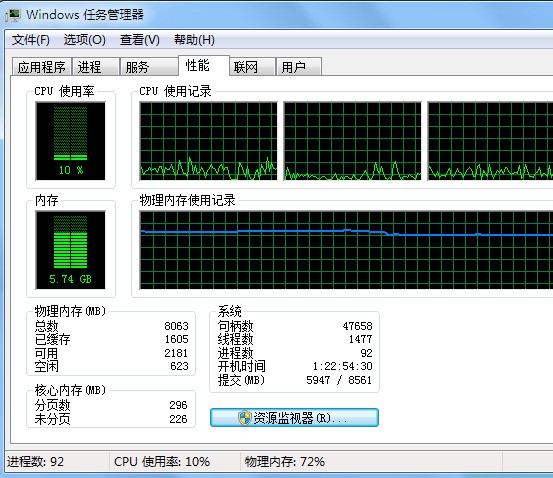Screen dimensions: 553x478
Task: Click the 未分页 label
Action: click(52, 419)
